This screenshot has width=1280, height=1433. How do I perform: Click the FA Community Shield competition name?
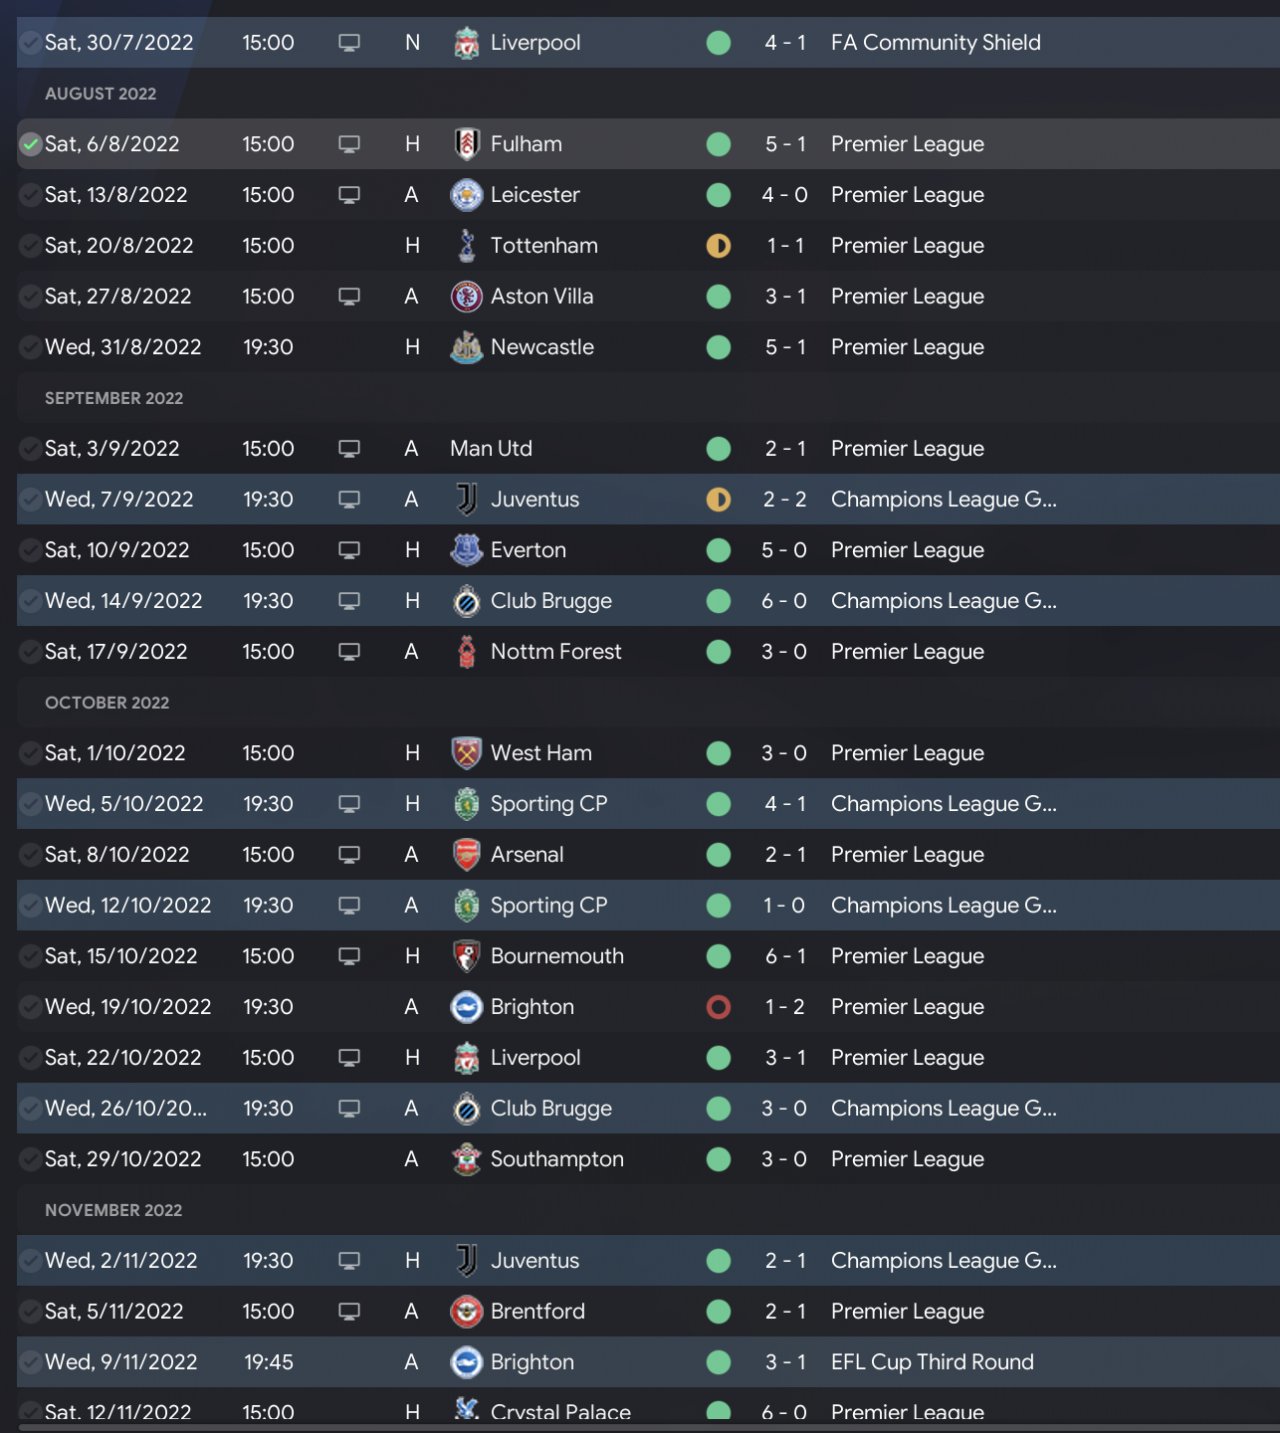pos(935,43)
